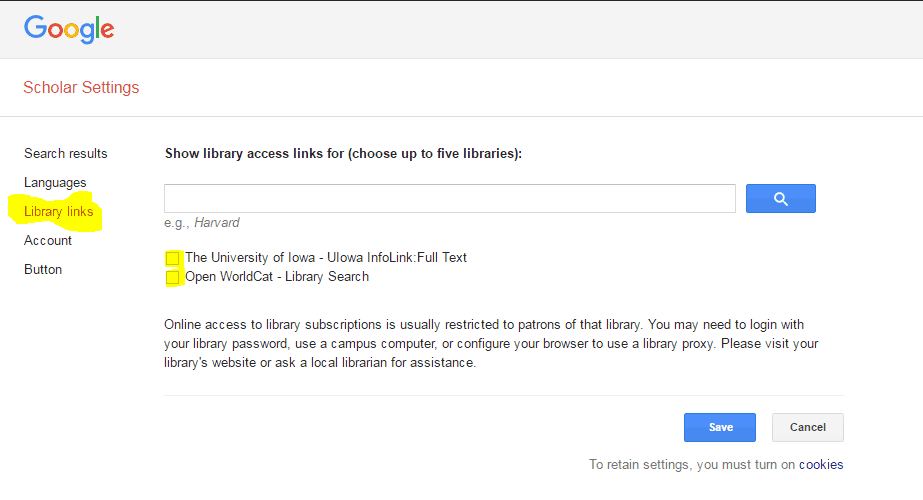Image resolution: width=923 pixels, height=500 pixels.
Task: Click the online access notice paragraph
Action: [491, 344]
